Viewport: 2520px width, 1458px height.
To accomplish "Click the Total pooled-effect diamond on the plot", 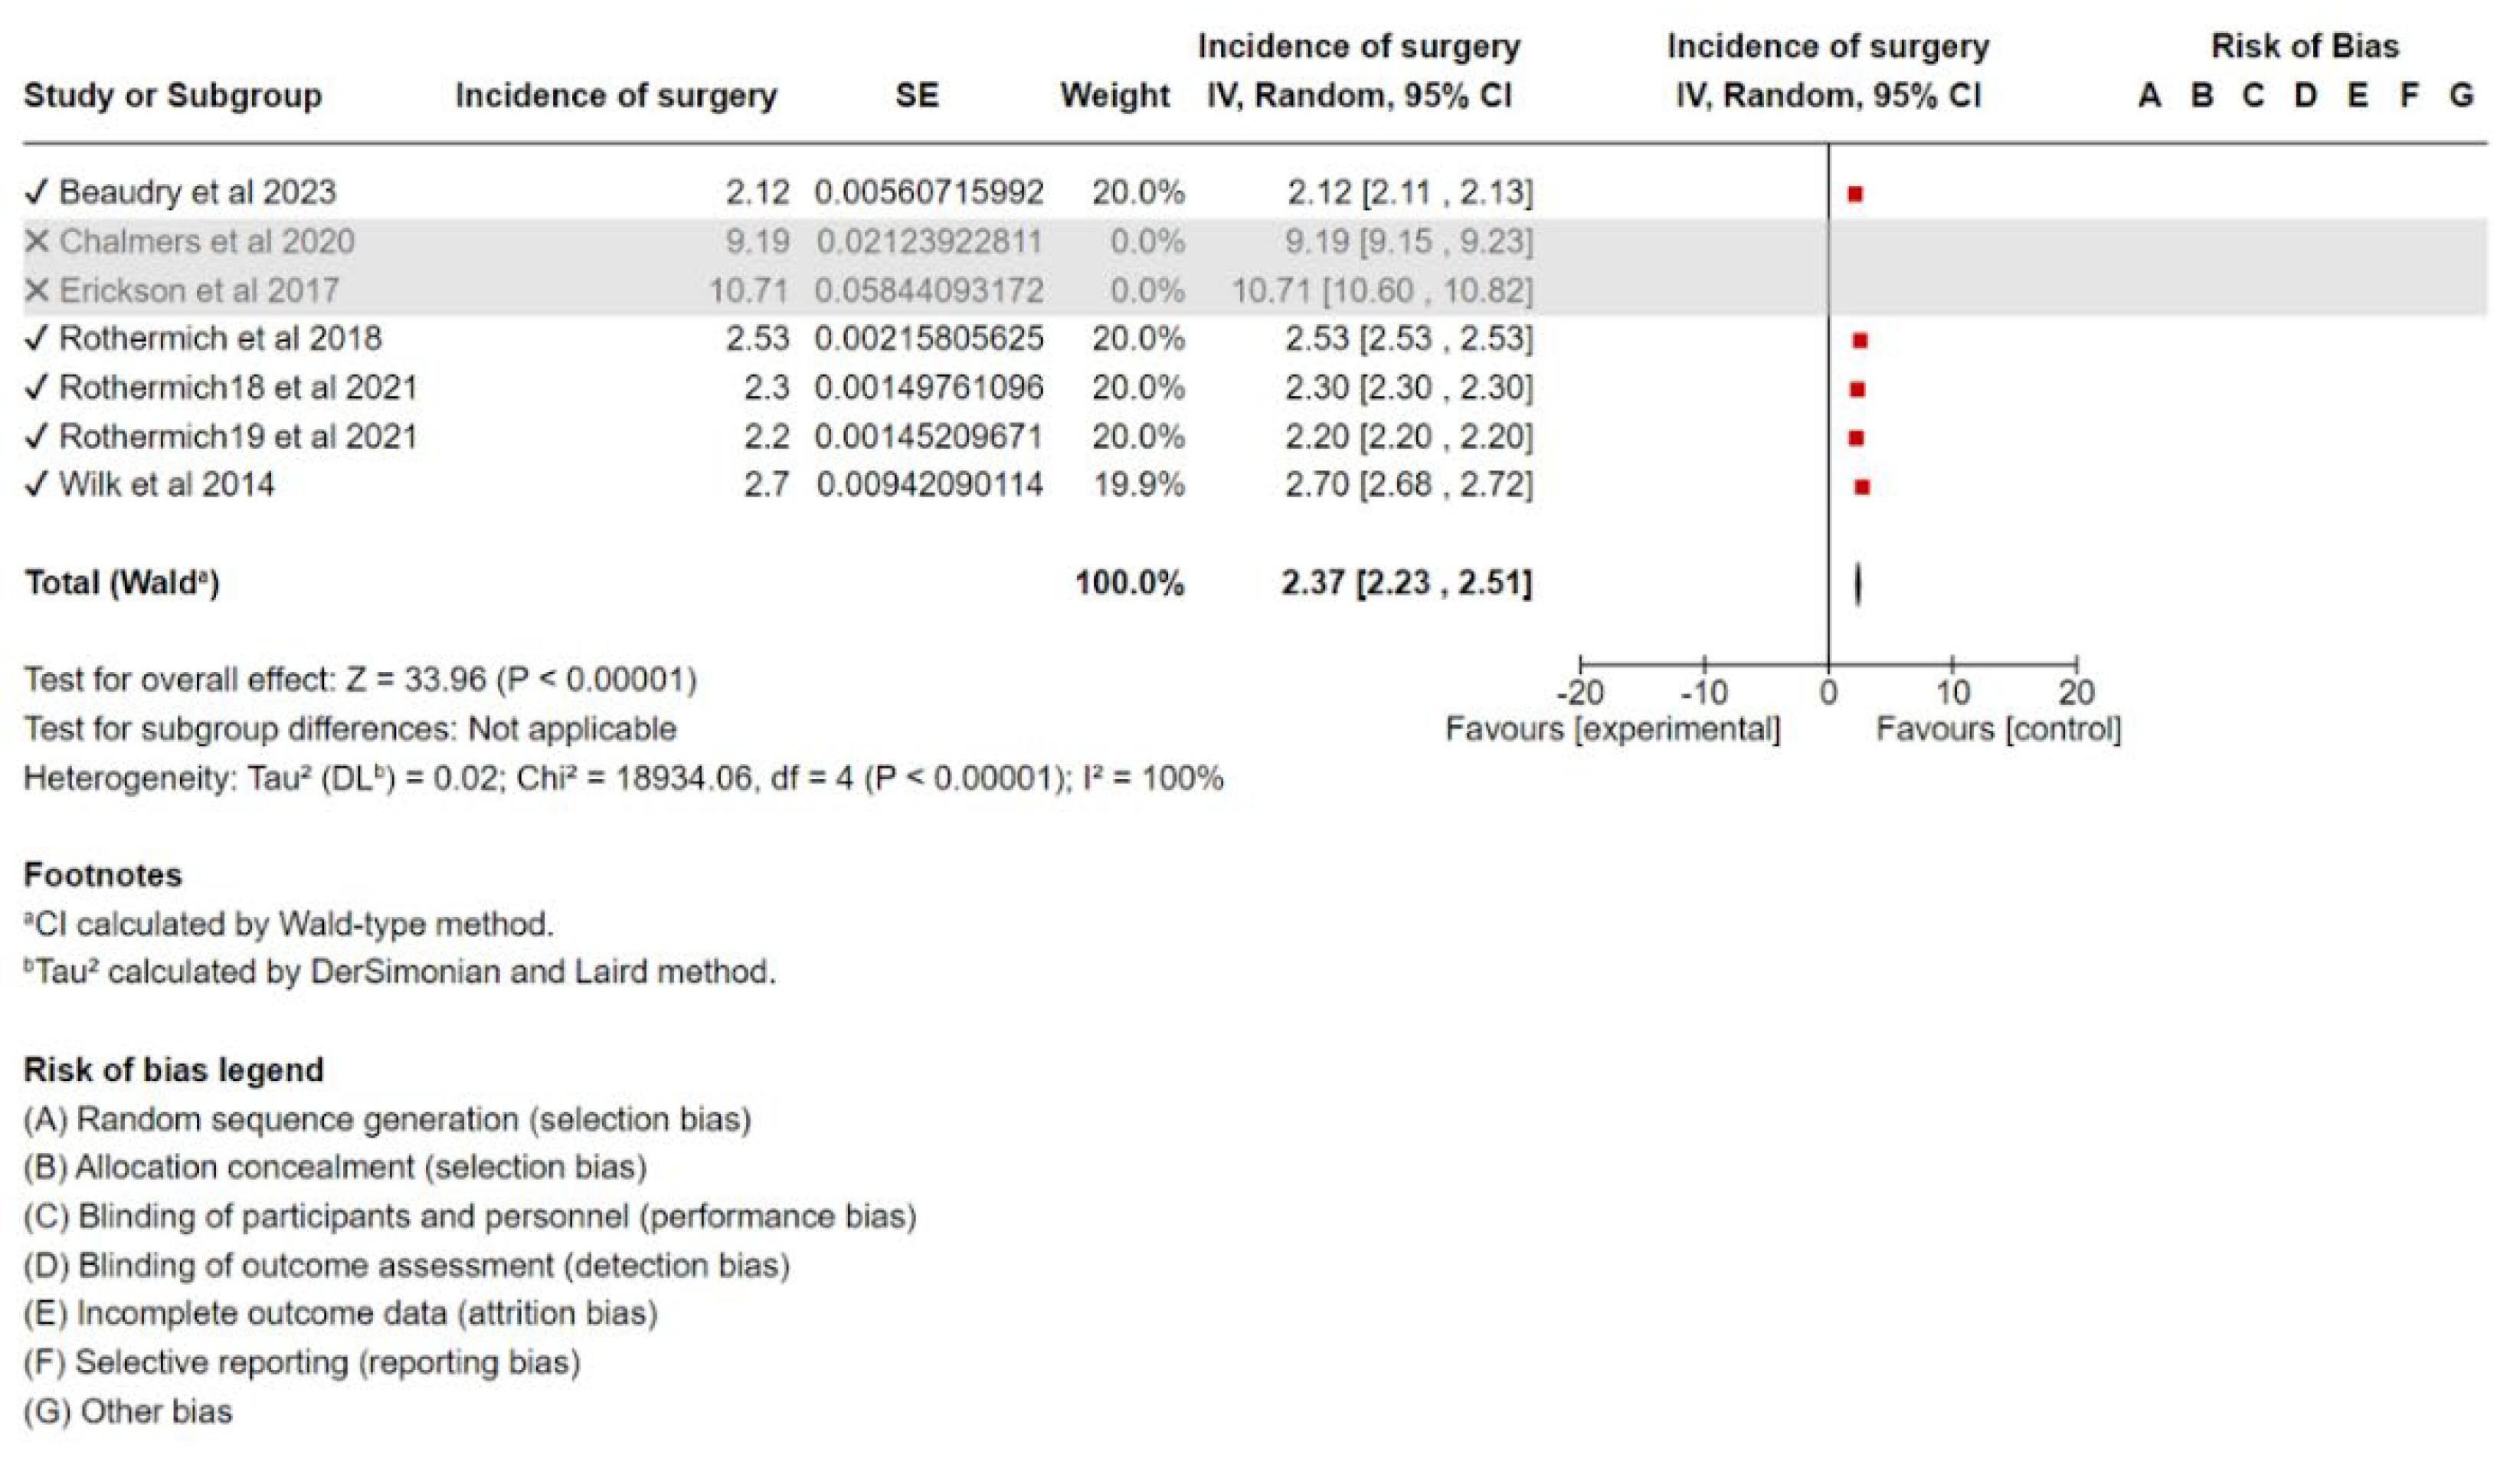I will coord(1857,584).
